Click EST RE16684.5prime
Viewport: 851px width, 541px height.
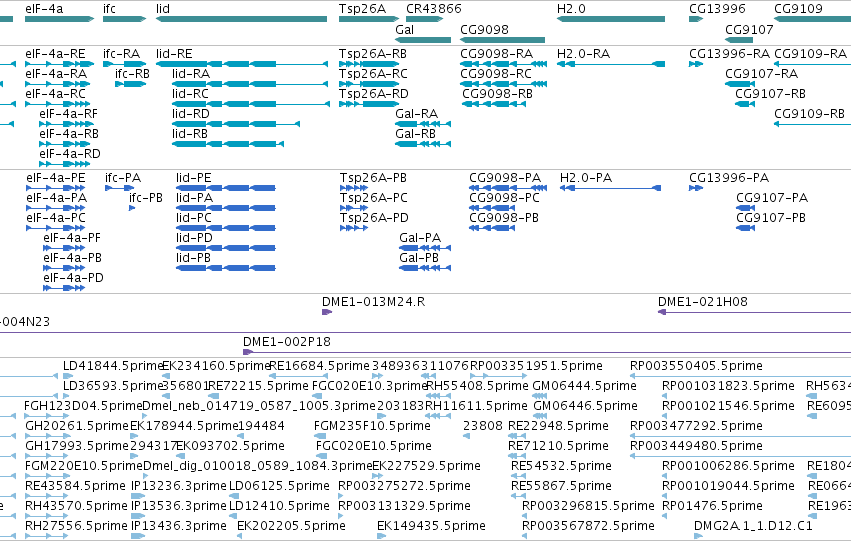[x=319, y=366]
